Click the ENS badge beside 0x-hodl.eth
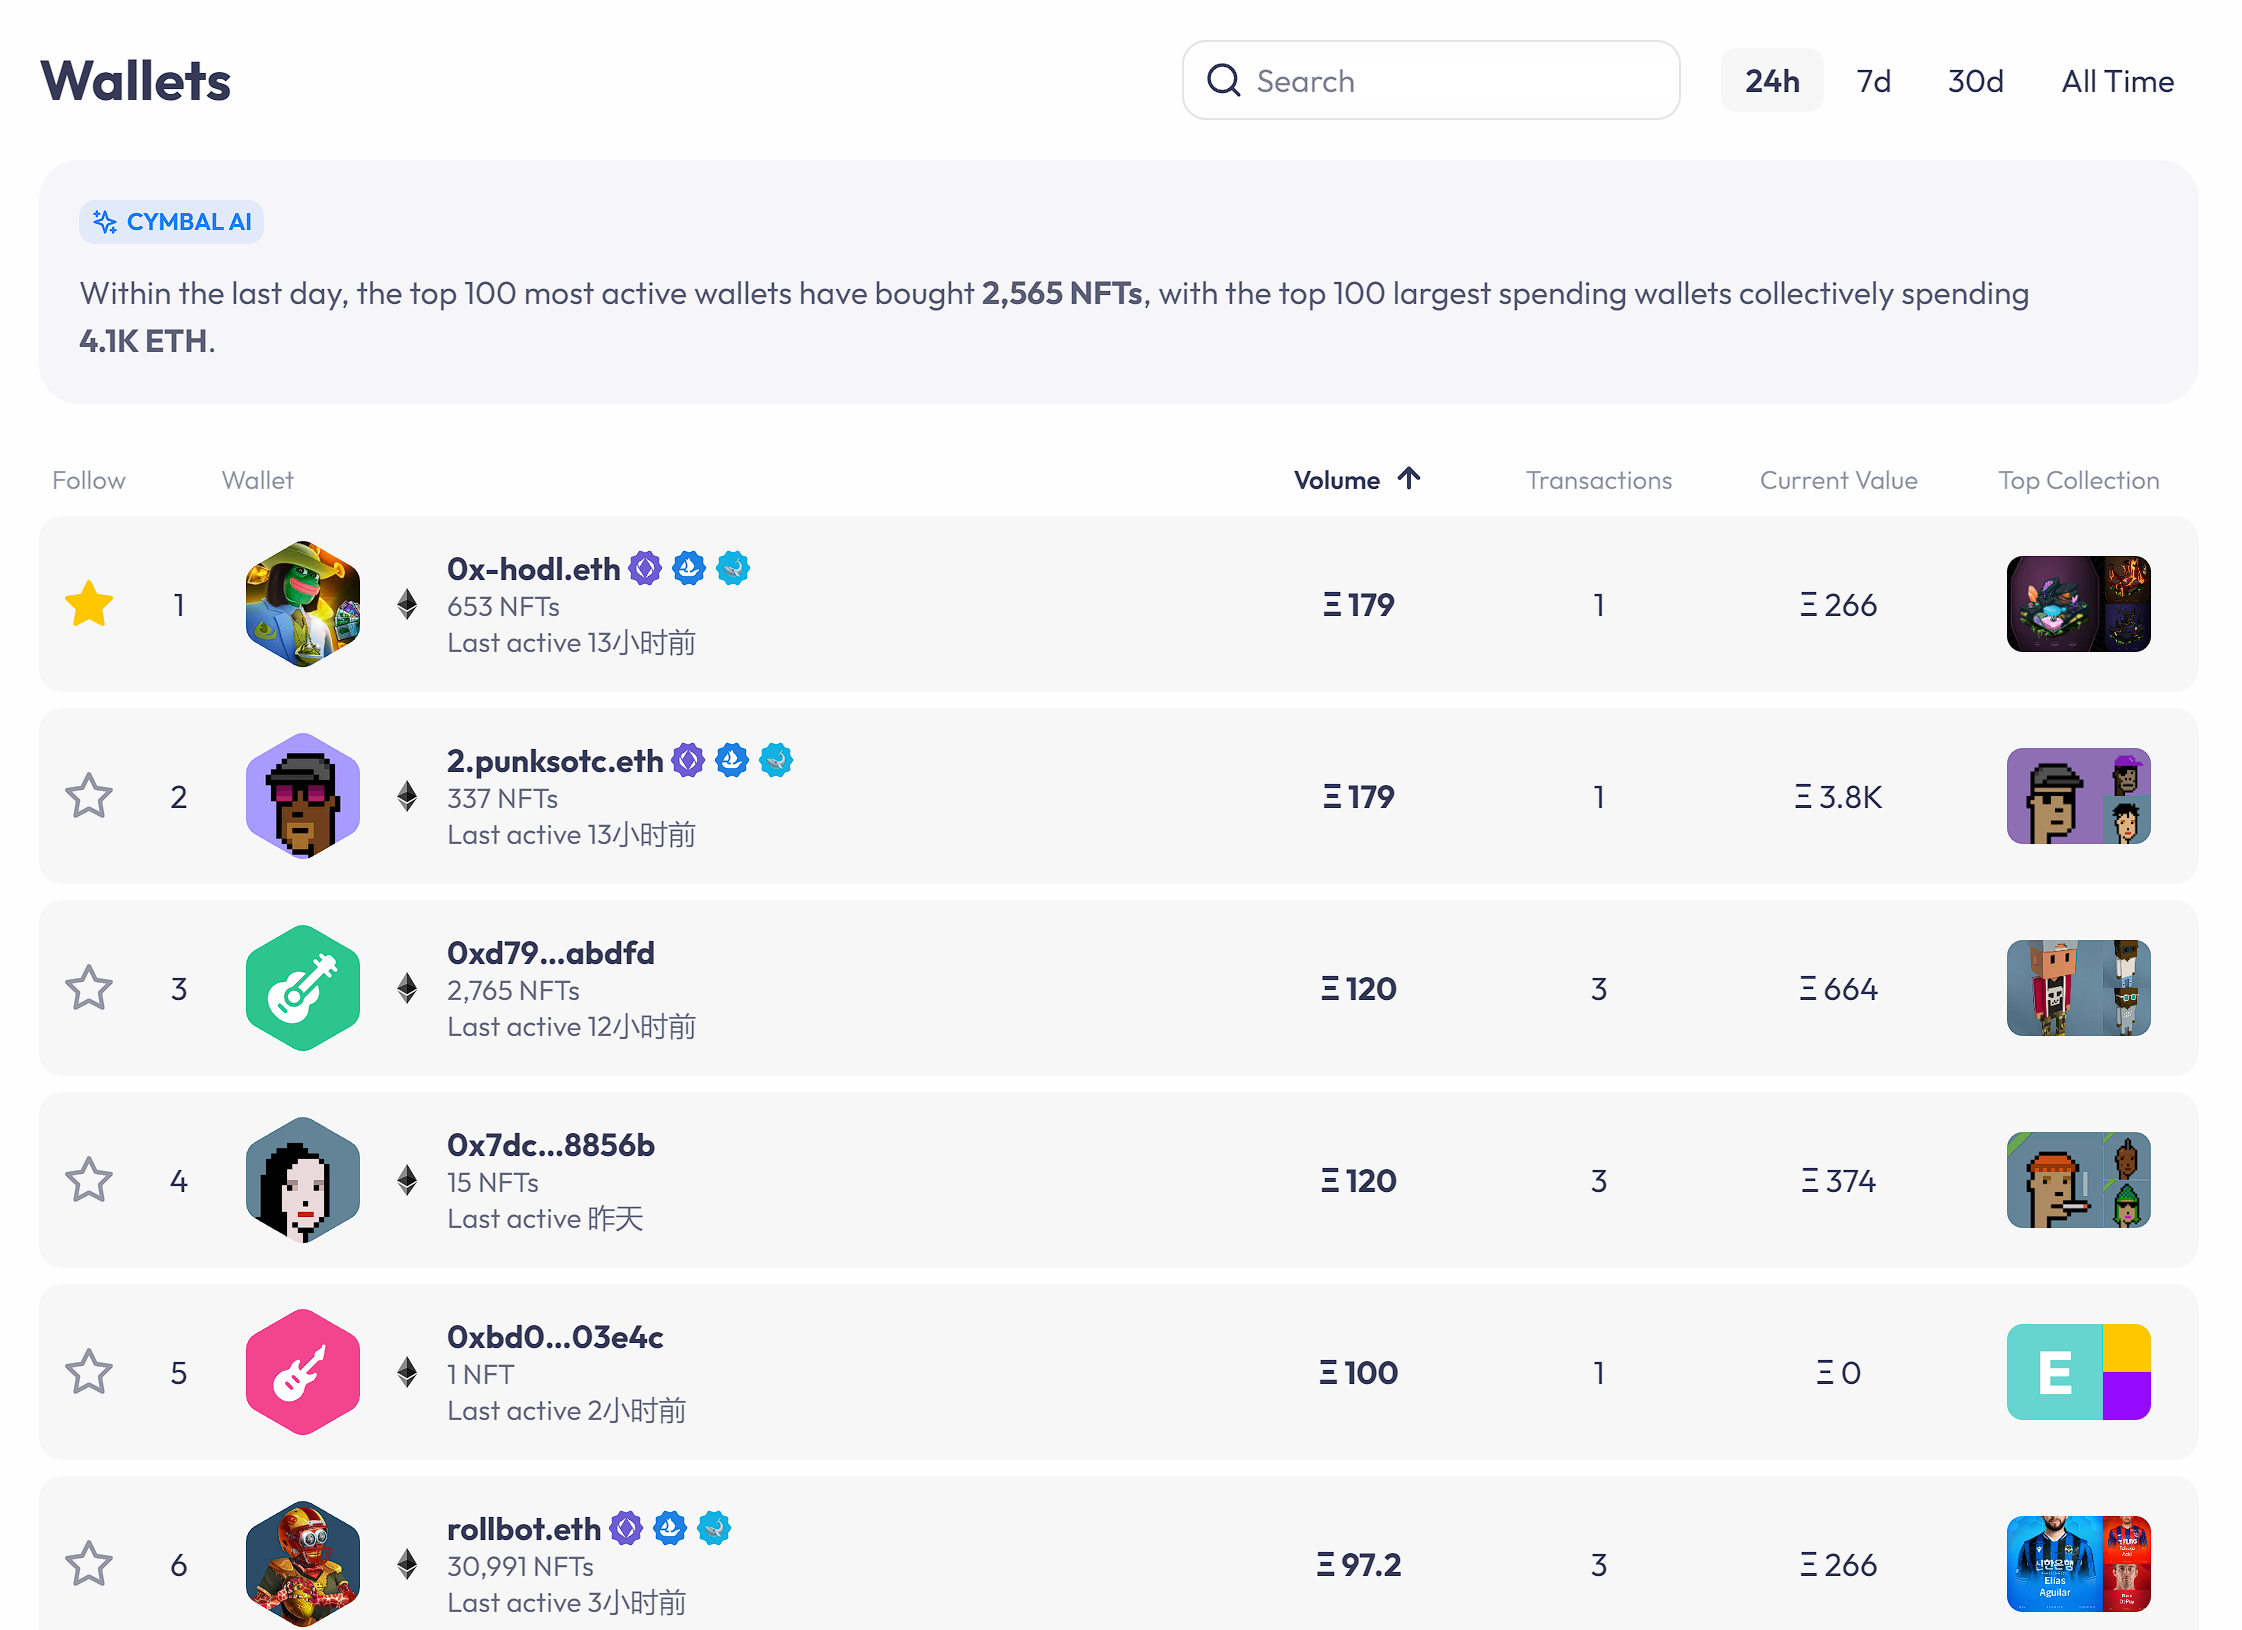 645,568
